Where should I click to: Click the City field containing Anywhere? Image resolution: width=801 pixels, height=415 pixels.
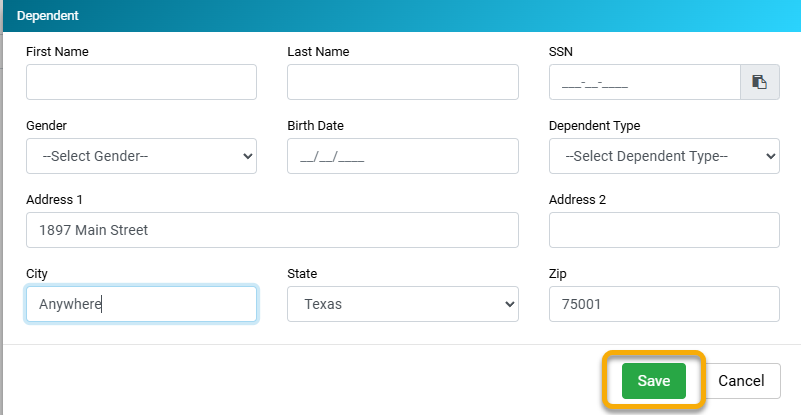141,304
